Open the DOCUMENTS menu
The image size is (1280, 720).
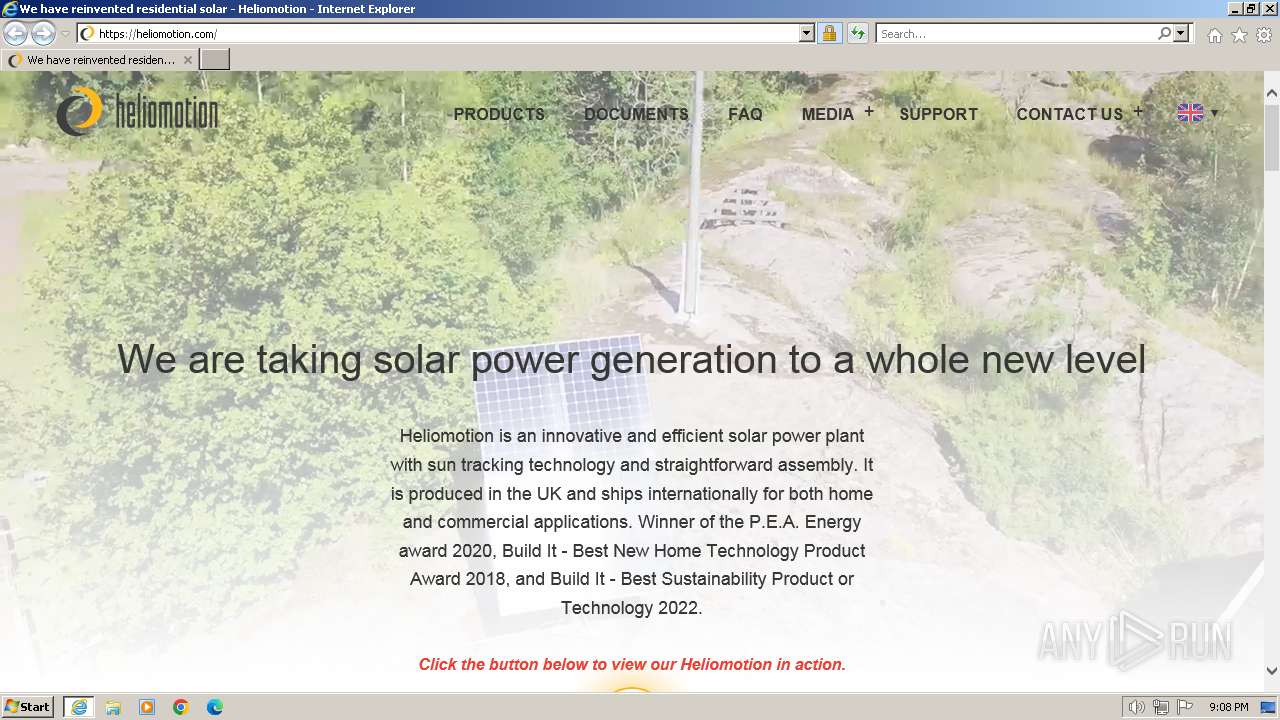pos(636,114)
